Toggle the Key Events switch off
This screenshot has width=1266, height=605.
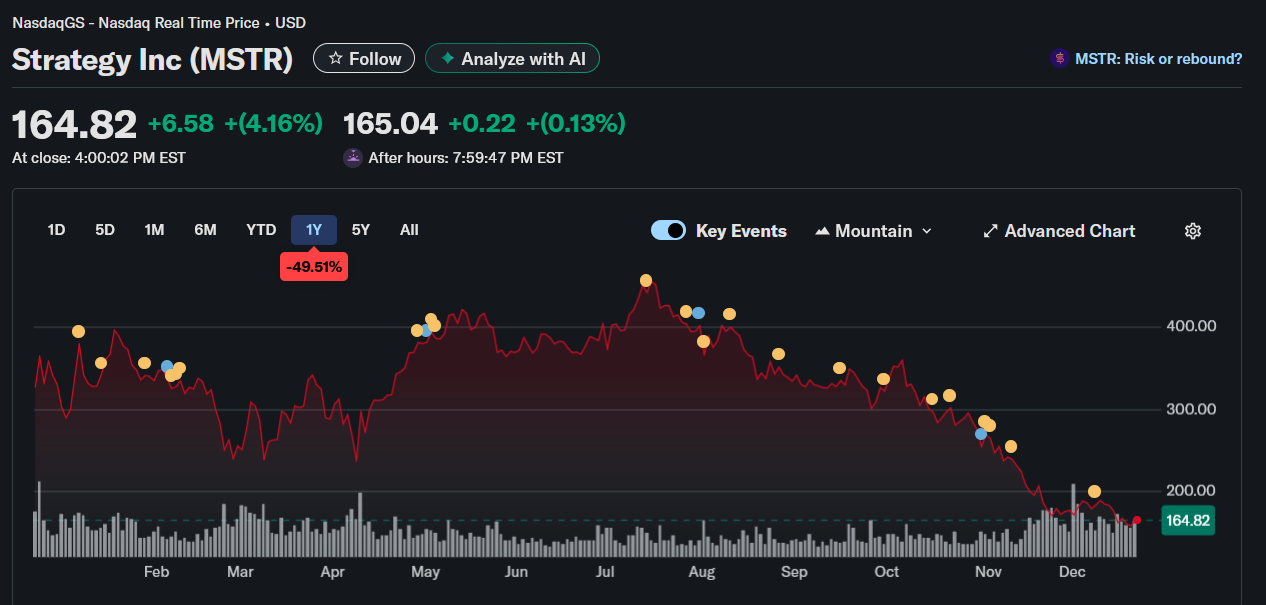pyautogui.click(x=668, y=230)
